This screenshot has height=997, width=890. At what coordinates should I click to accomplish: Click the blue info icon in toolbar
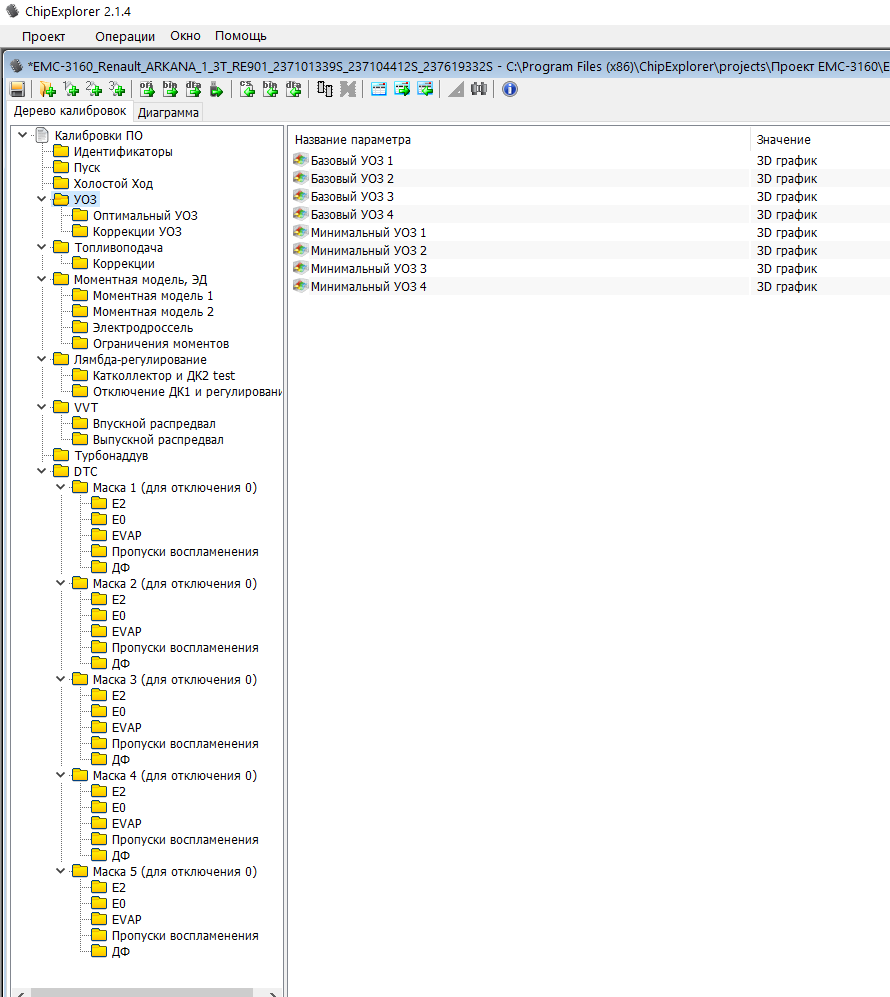(510, 89)
